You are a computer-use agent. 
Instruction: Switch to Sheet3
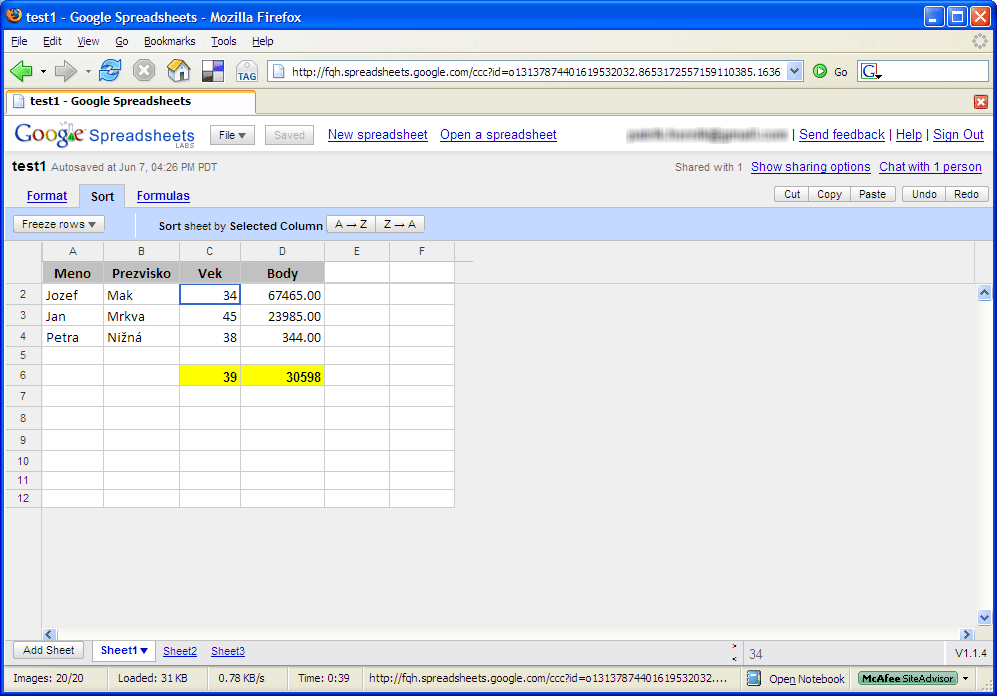(x=228, y=651)
